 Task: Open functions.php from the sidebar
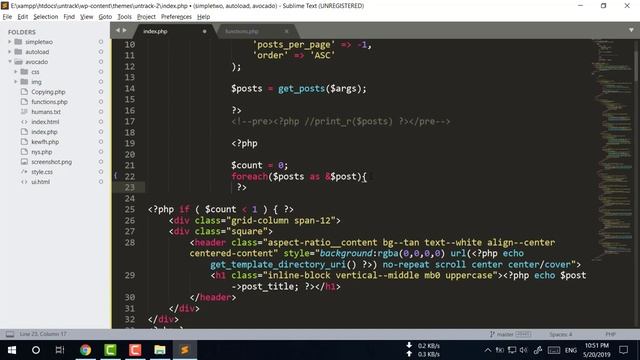[x=49, y=102]
